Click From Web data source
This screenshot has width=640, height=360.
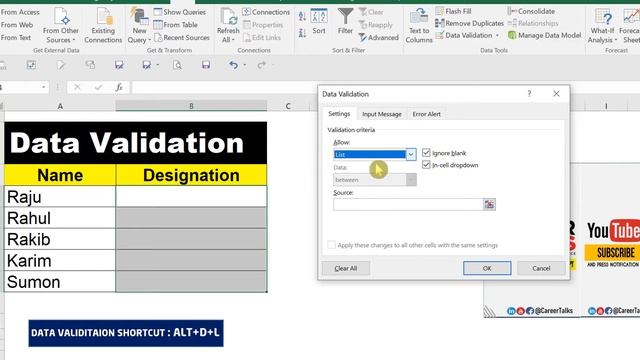16,25
